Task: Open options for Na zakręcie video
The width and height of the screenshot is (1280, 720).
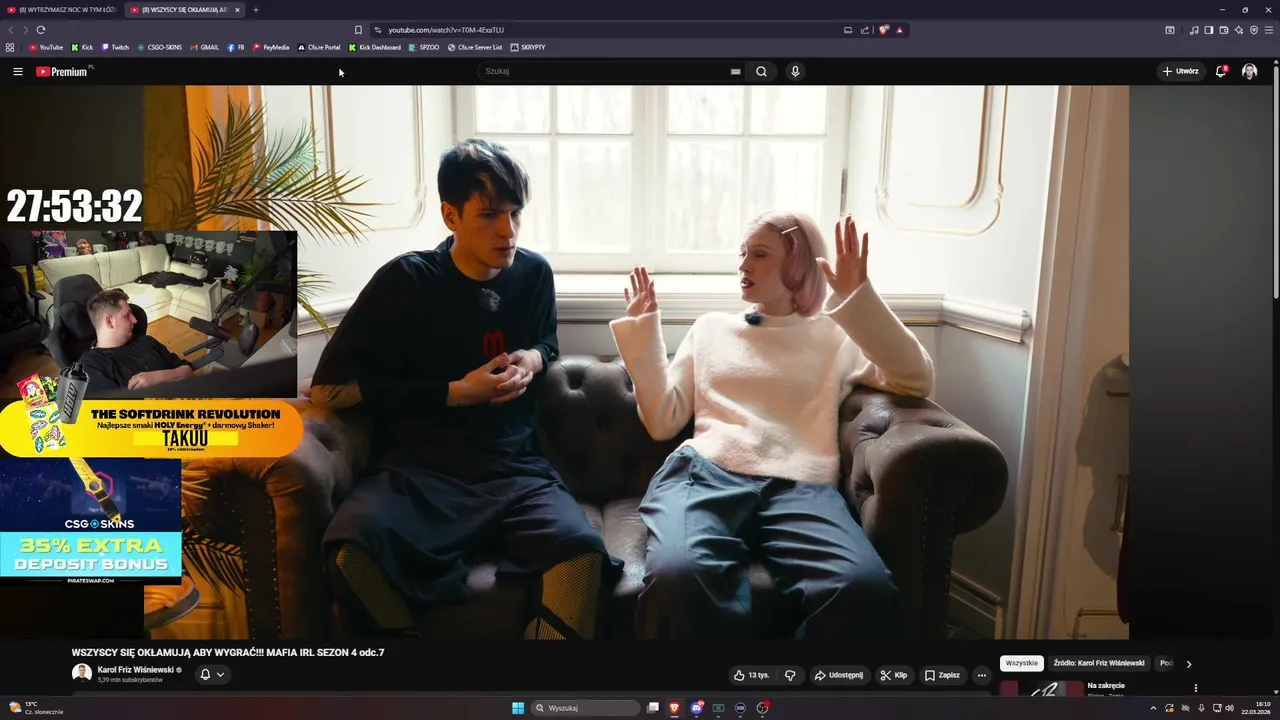Action: tap(1195, 688)
